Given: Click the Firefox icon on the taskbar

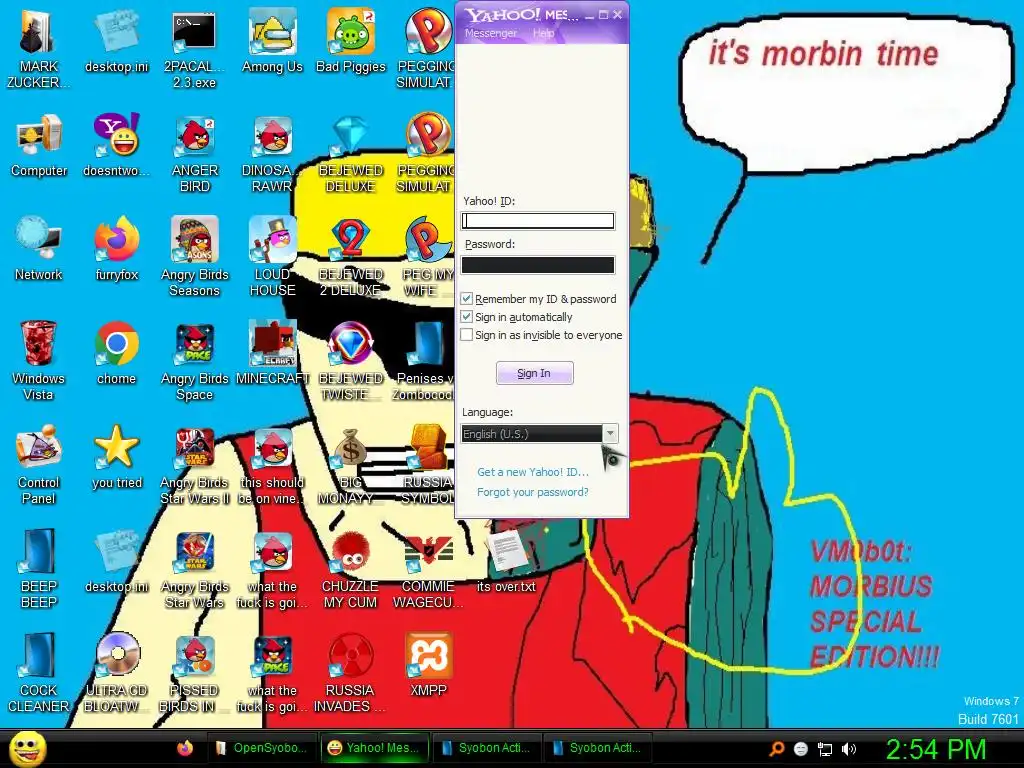Looking at the screenshot, I should click(x=185, y=748).
